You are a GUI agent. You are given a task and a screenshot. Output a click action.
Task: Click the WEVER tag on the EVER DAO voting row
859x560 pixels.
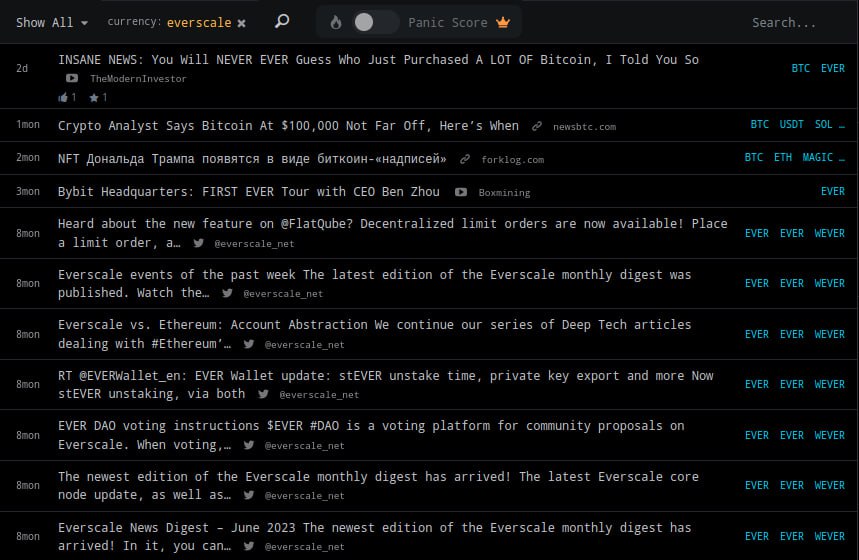pyautogui.click(x=829, y=435)
